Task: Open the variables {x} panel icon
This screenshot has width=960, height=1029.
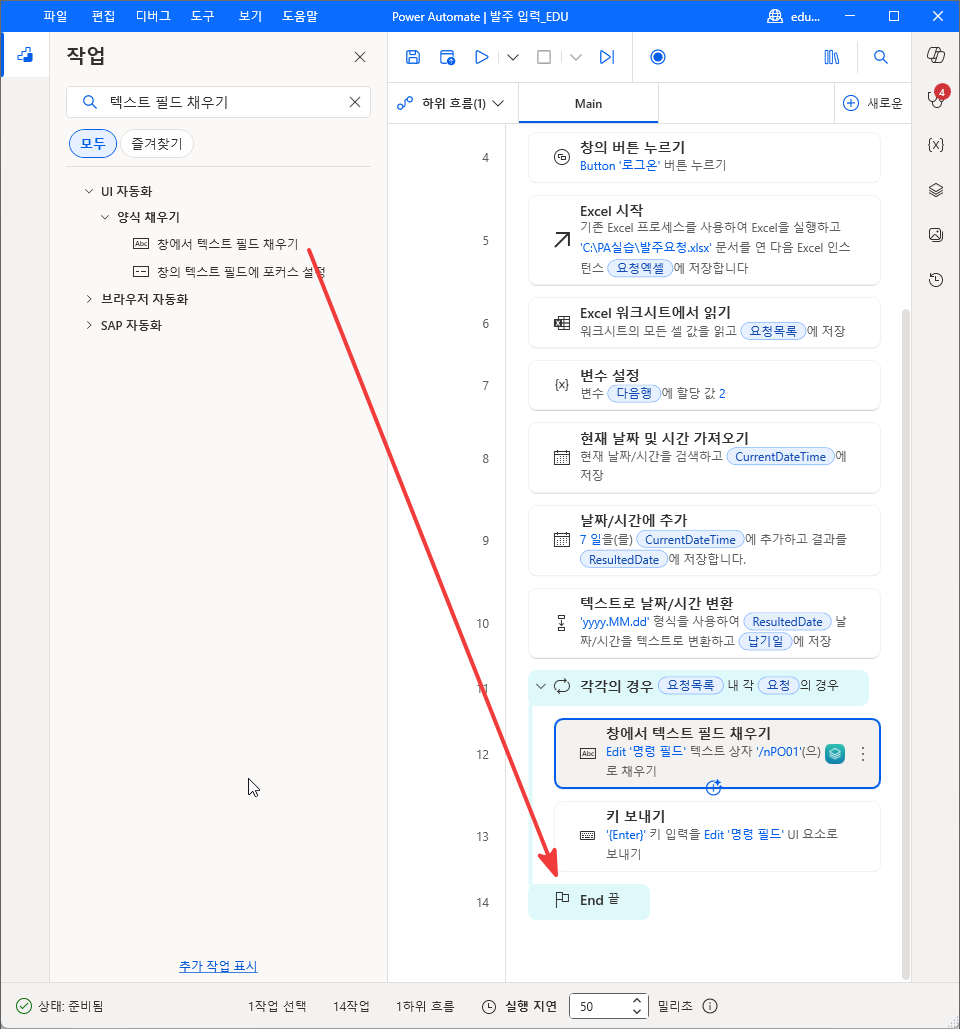Action: tap(936, 145)
